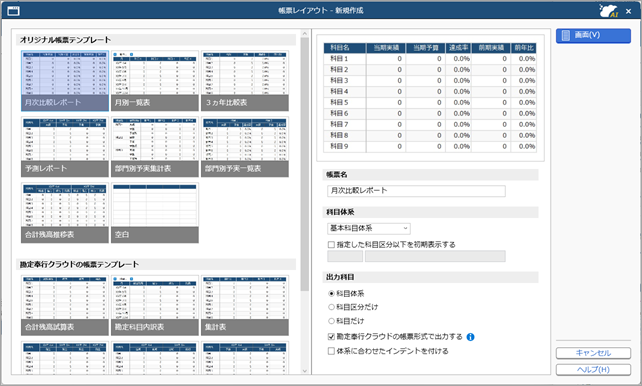Click the 達成率 column header
This screenshot has width=642, height=386.
click(458, 48)
